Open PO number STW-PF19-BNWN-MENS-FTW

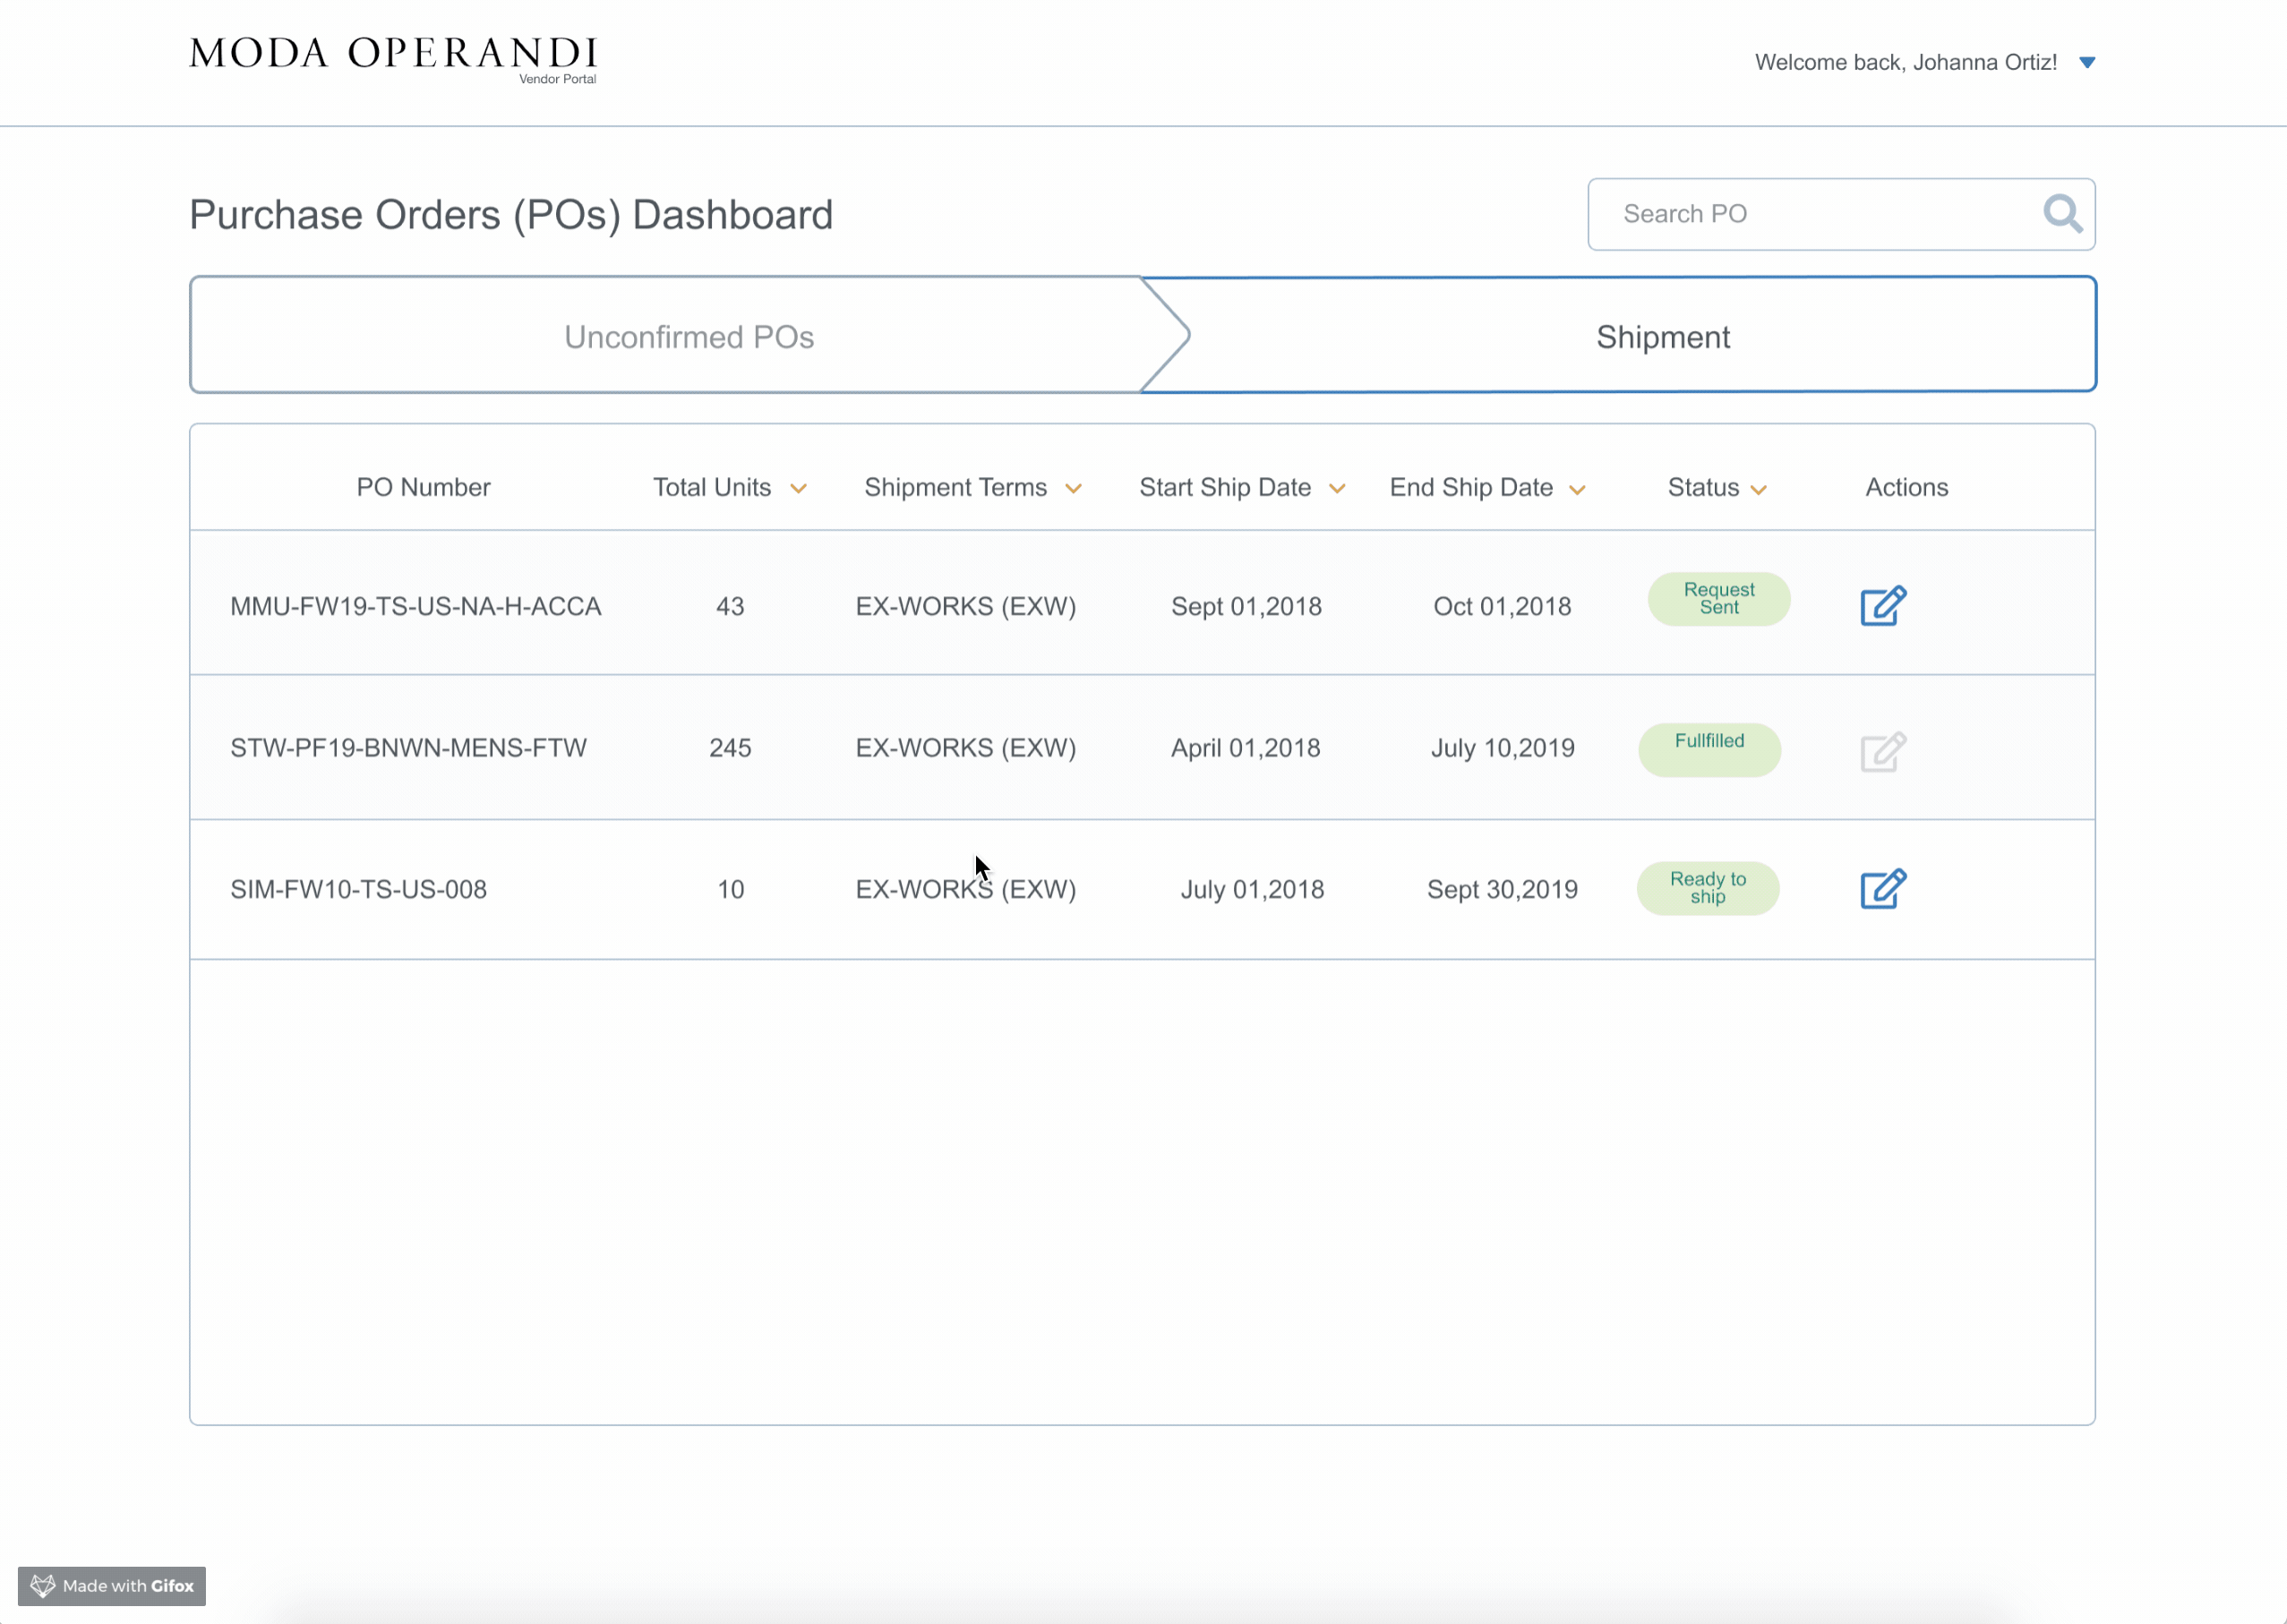click(x=408, y=748)
